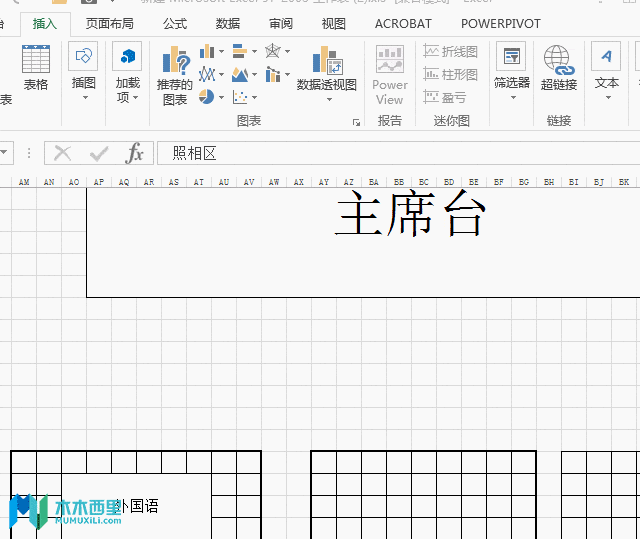Click the PivotChart (数据透视图) icon
This screenshot has height=539, width=640.
click(x=326, y=68)
